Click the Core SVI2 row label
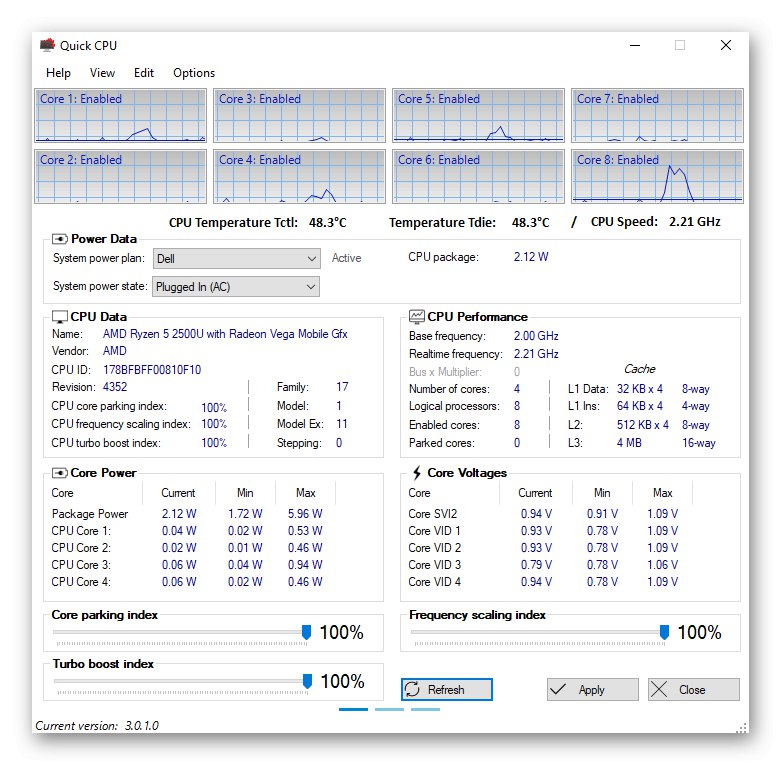 point(432,513)
